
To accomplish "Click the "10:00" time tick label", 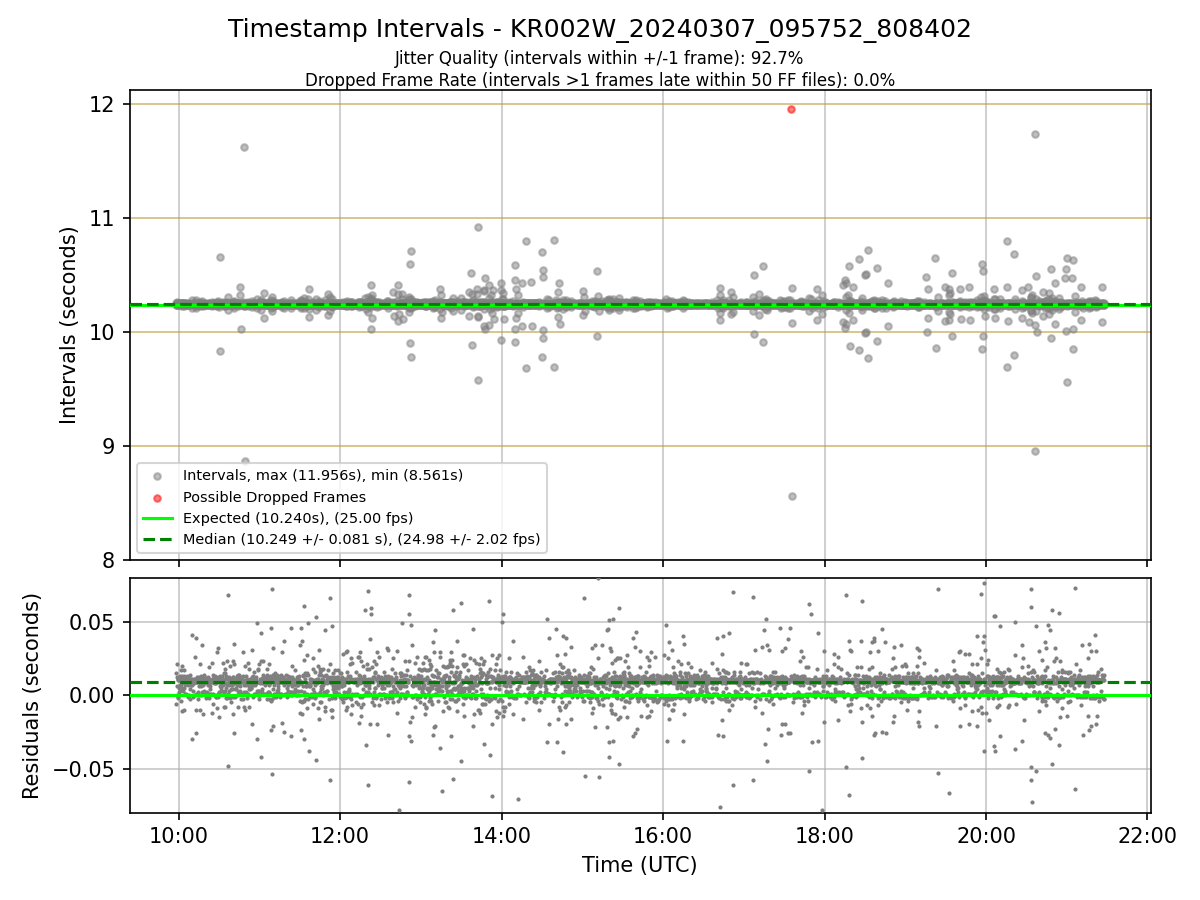I will tap(178, 833).
